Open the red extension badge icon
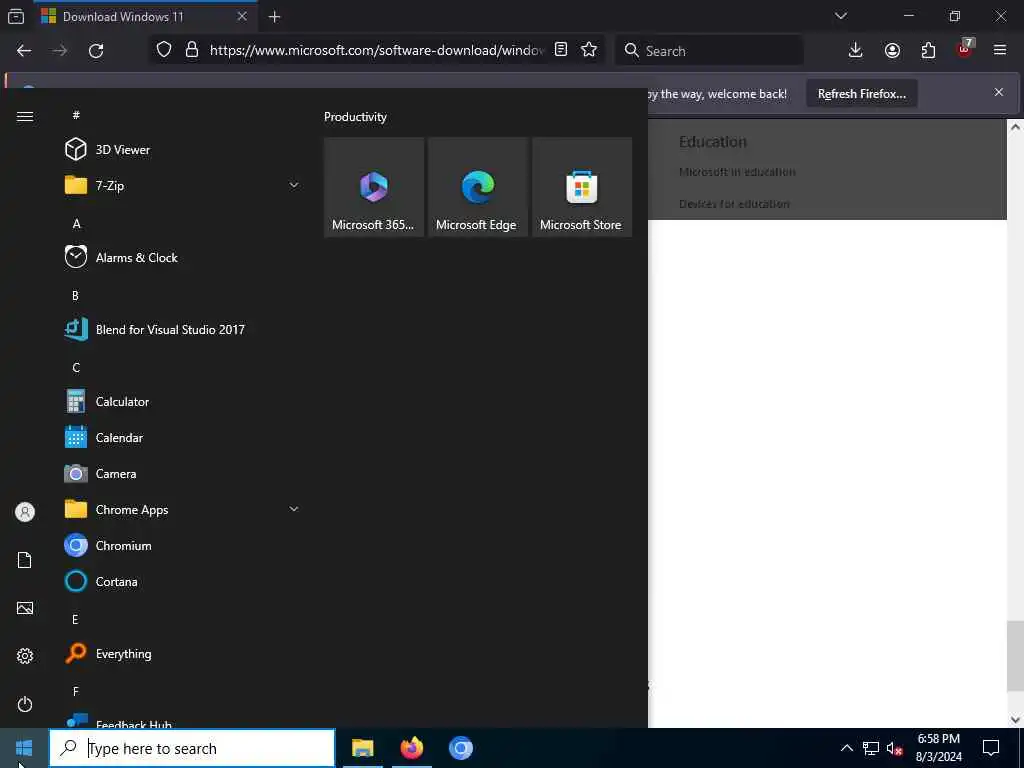The width and height of the screenshot is (1024, 768). 965,49
